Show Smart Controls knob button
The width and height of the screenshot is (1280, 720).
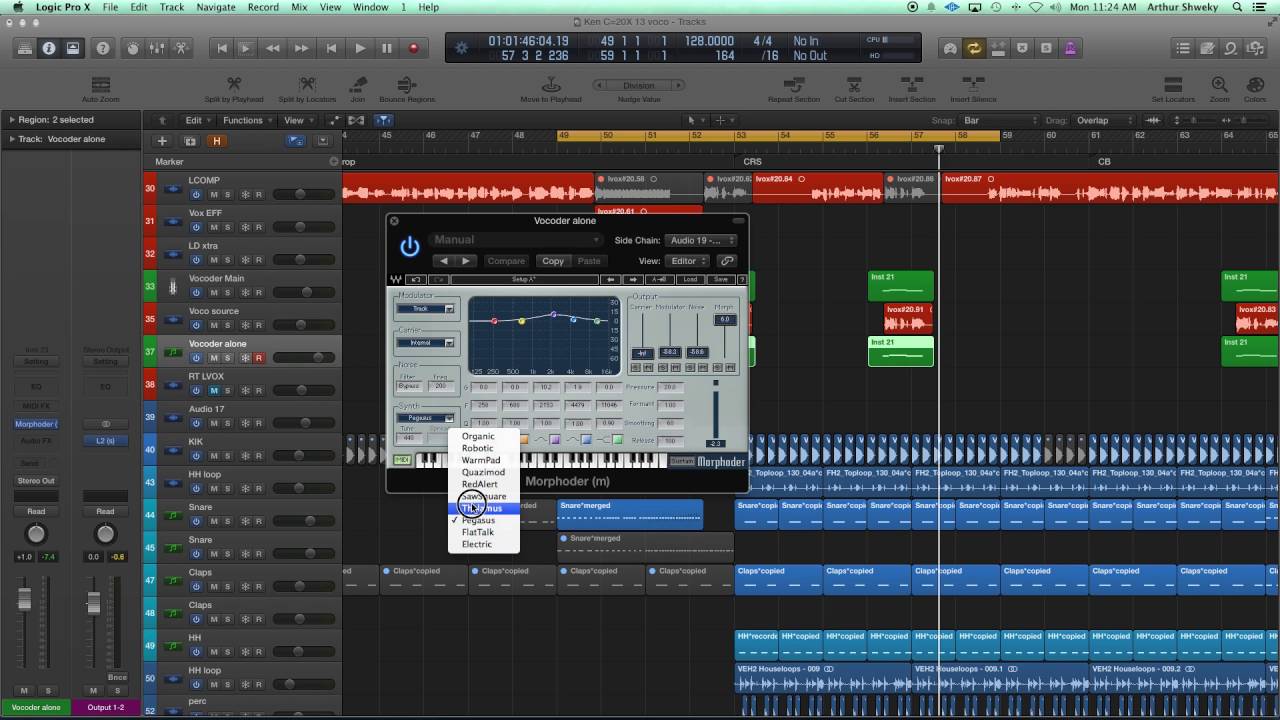click(x=133, y=48)
